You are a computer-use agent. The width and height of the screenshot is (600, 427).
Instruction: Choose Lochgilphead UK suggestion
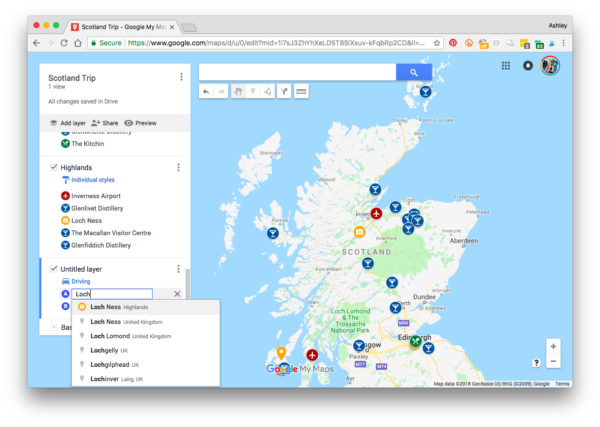click(146, 365)
